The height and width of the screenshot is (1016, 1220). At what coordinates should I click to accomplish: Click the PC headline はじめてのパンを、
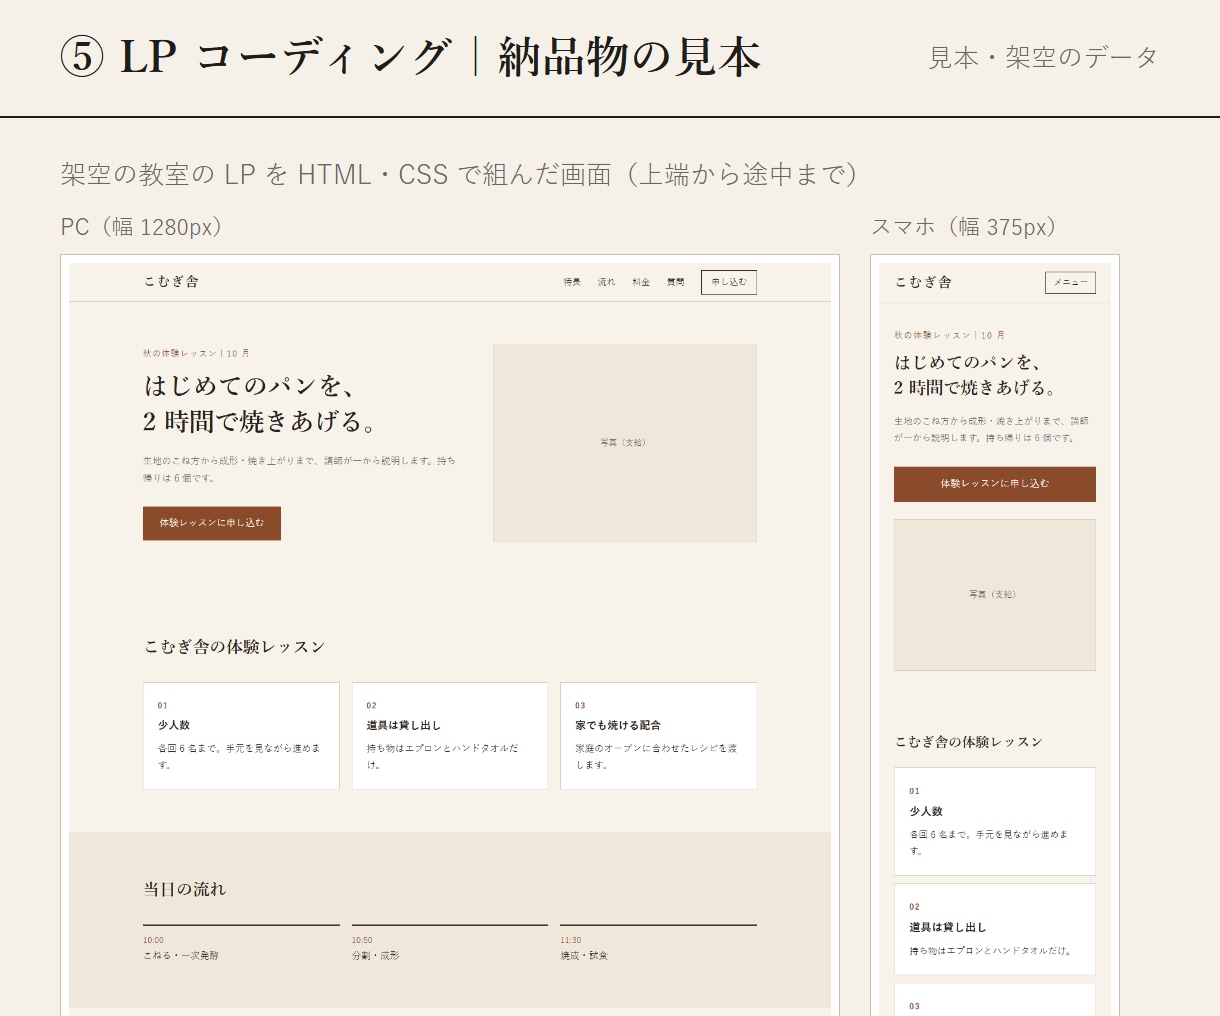pos(249,386)
